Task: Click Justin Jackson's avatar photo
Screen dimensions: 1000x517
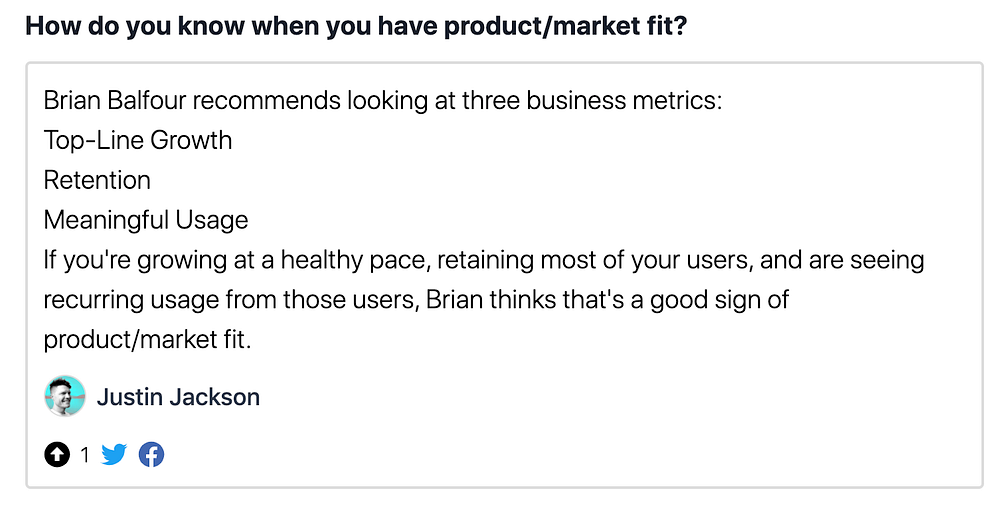Action: (65, 397)
